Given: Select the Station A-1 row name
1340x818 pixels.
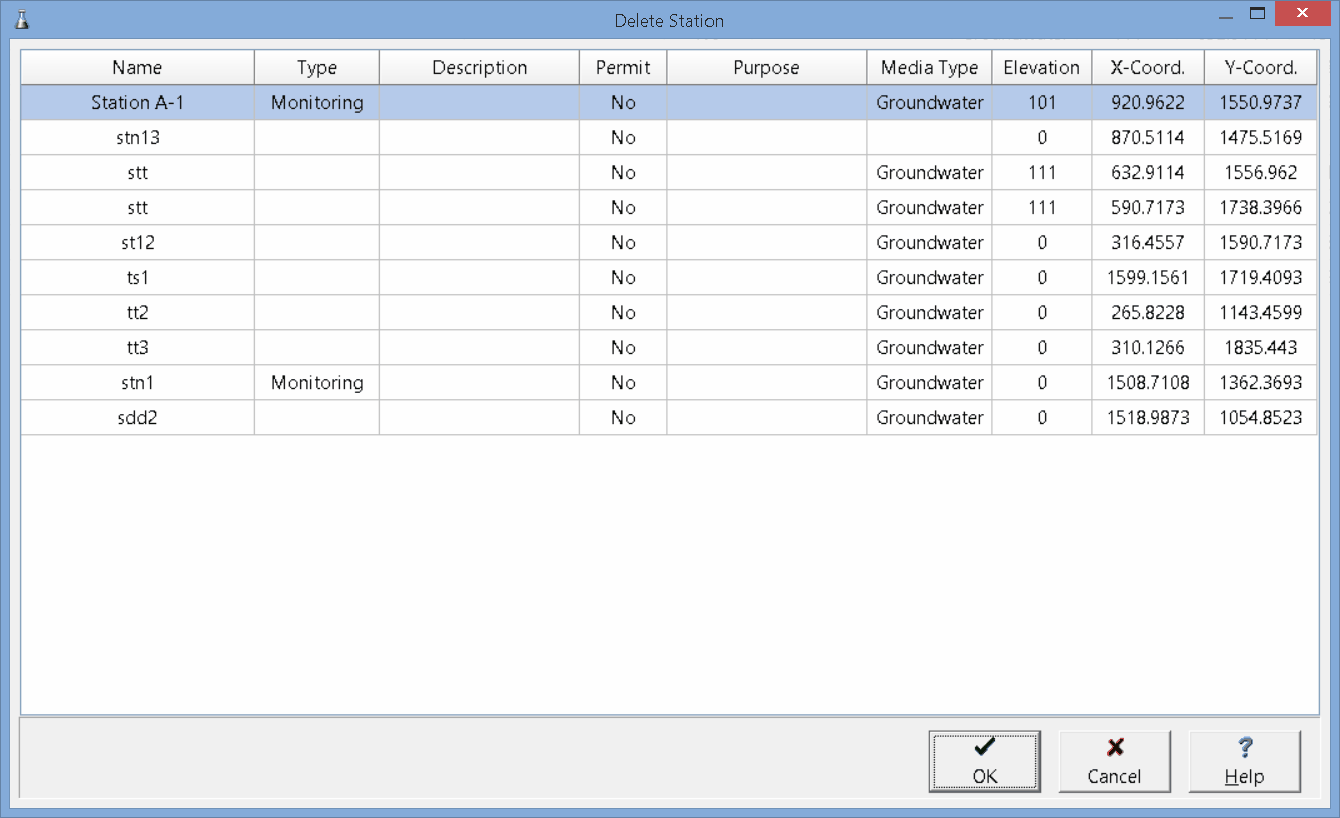Looking at the screenshot, I should [x=137, y=103].
